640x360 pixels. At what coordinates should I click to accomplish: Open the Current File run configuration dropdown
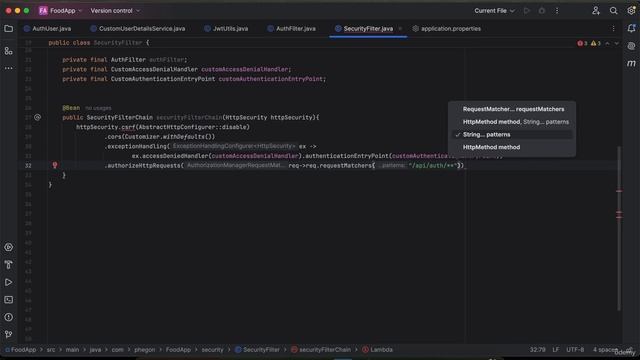pos(494,11)
